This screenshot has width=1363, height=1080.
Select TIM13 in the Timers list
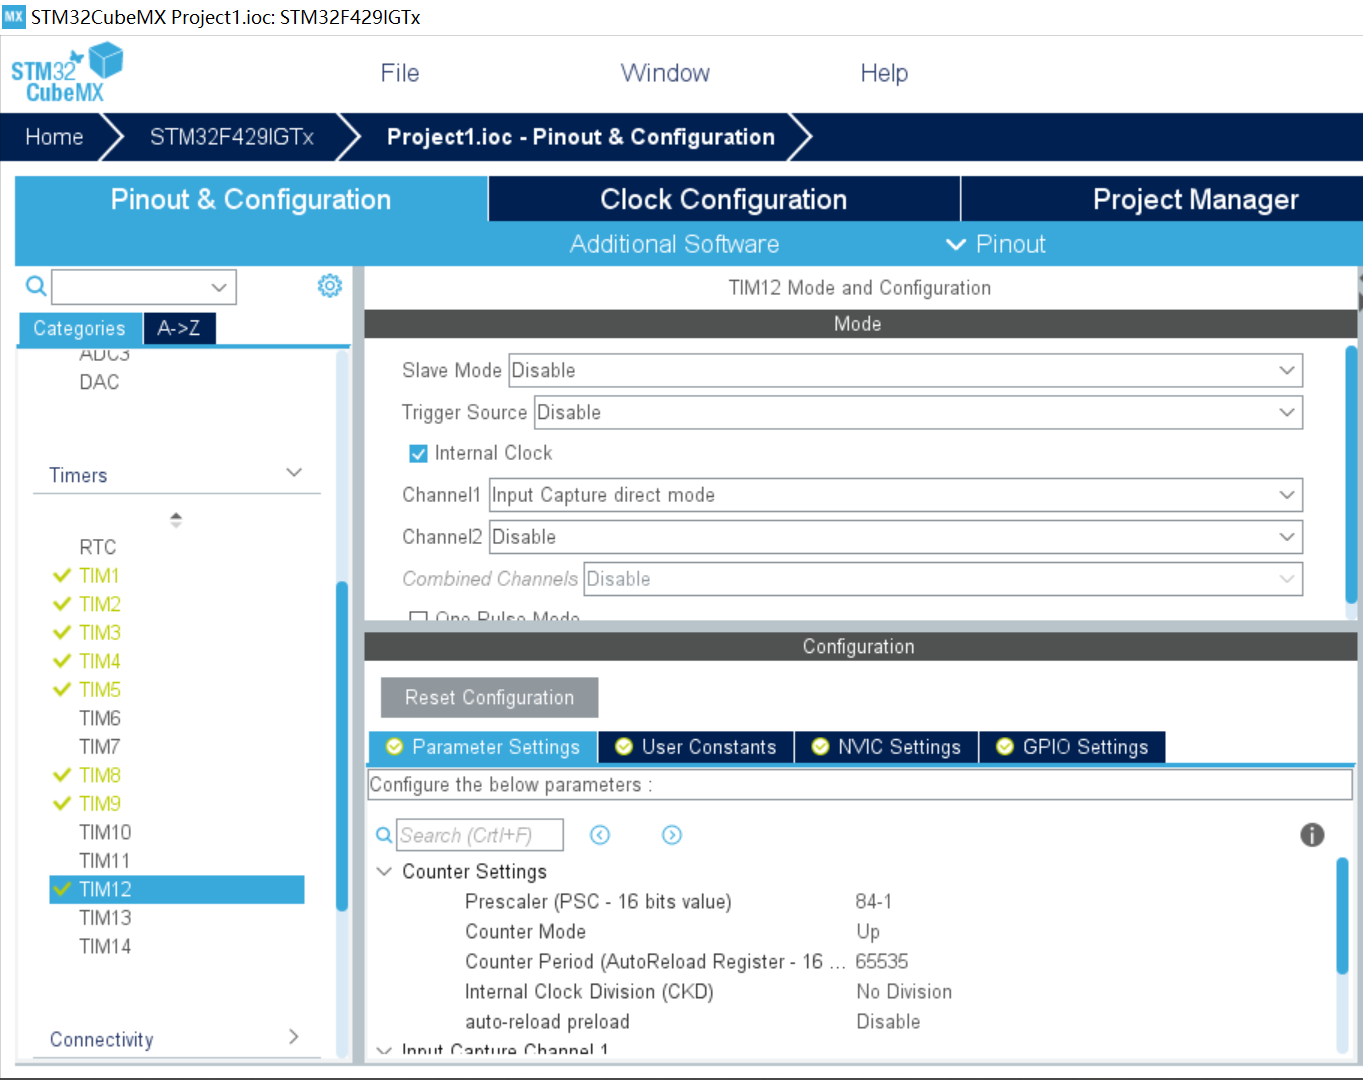click(105, 918)
